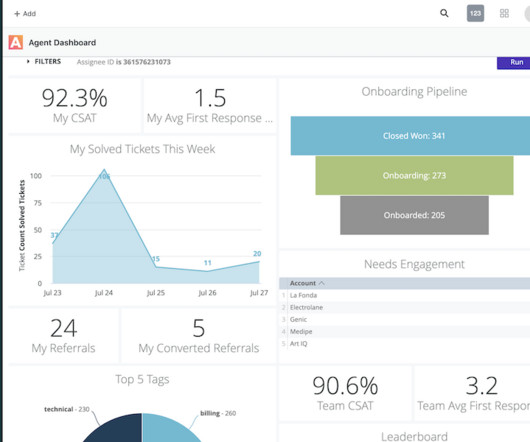Click the Onboarding Pipeline title
530x442 pixels.
pyautogui.click(x=414, y=92)
